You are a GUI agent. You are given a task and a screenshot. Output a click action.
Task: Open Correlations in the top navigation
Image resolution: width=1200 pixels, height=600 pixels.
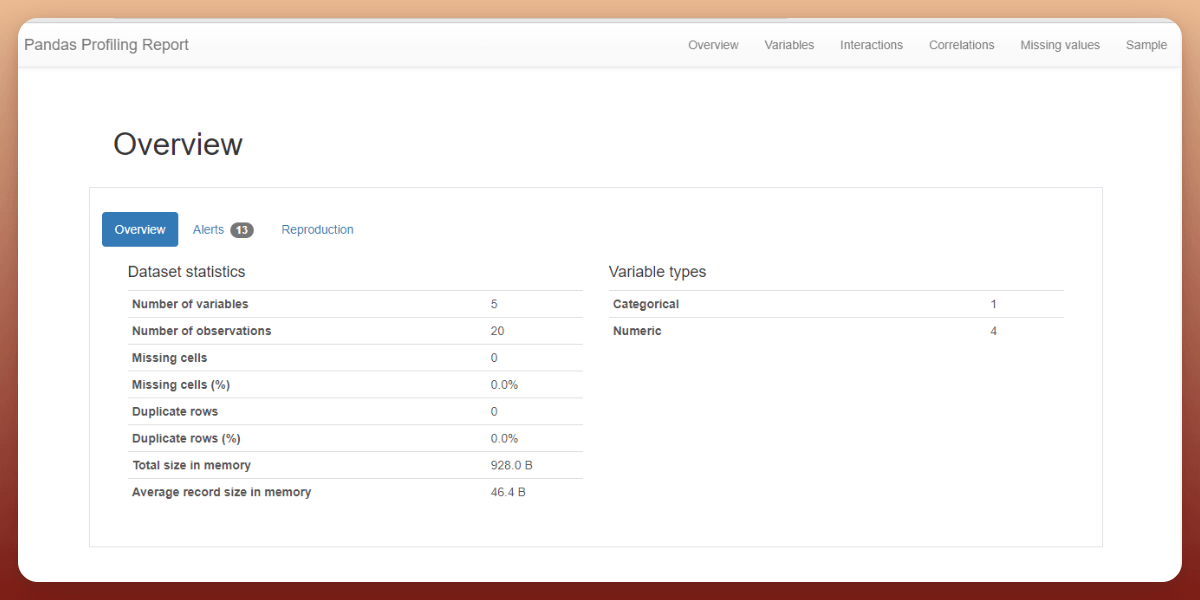[961, 45]
